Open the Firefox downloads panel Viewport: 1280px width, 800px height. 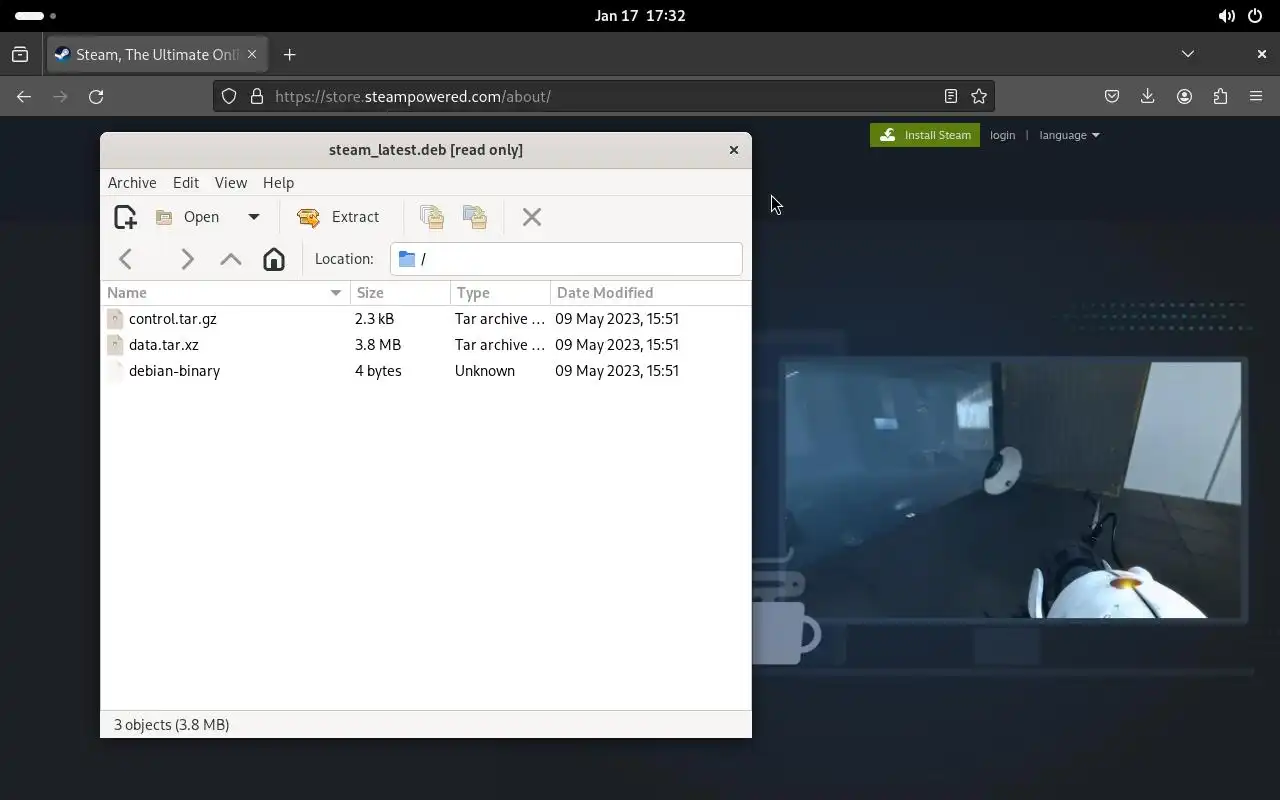pos(1148,97)
